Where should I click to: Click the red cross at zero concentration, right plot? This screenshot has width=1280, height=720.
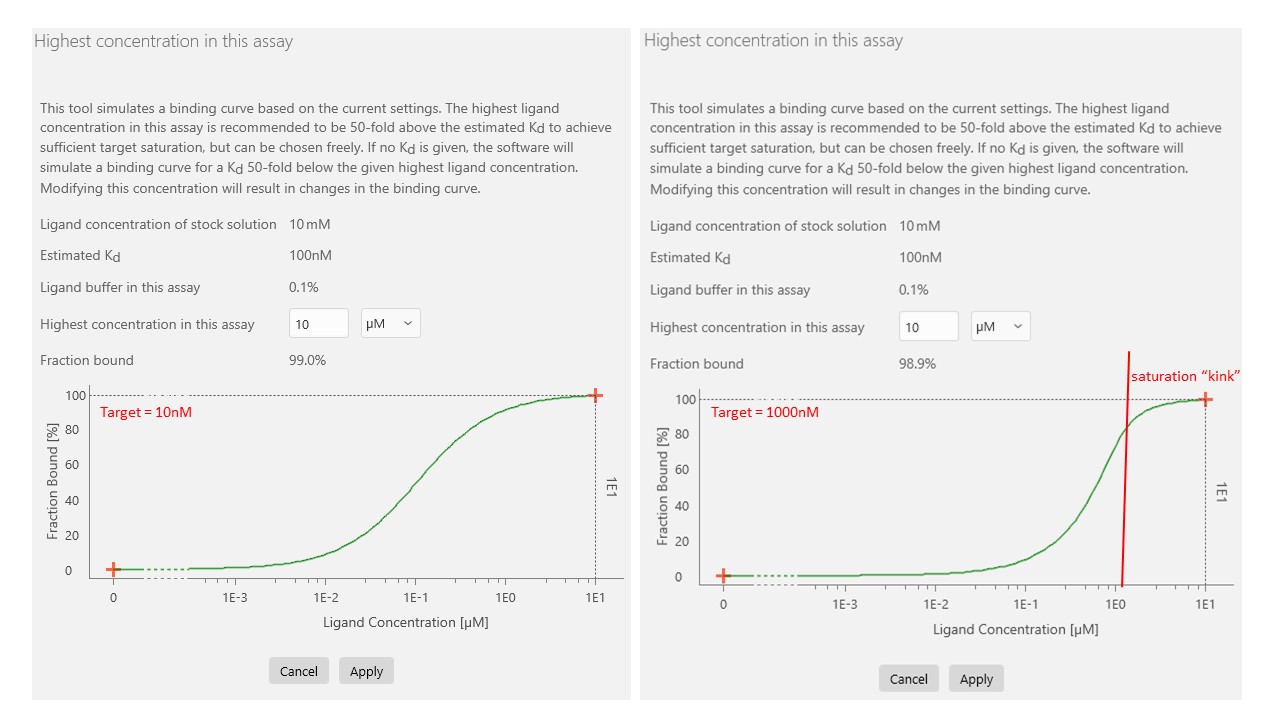point(722,575)
